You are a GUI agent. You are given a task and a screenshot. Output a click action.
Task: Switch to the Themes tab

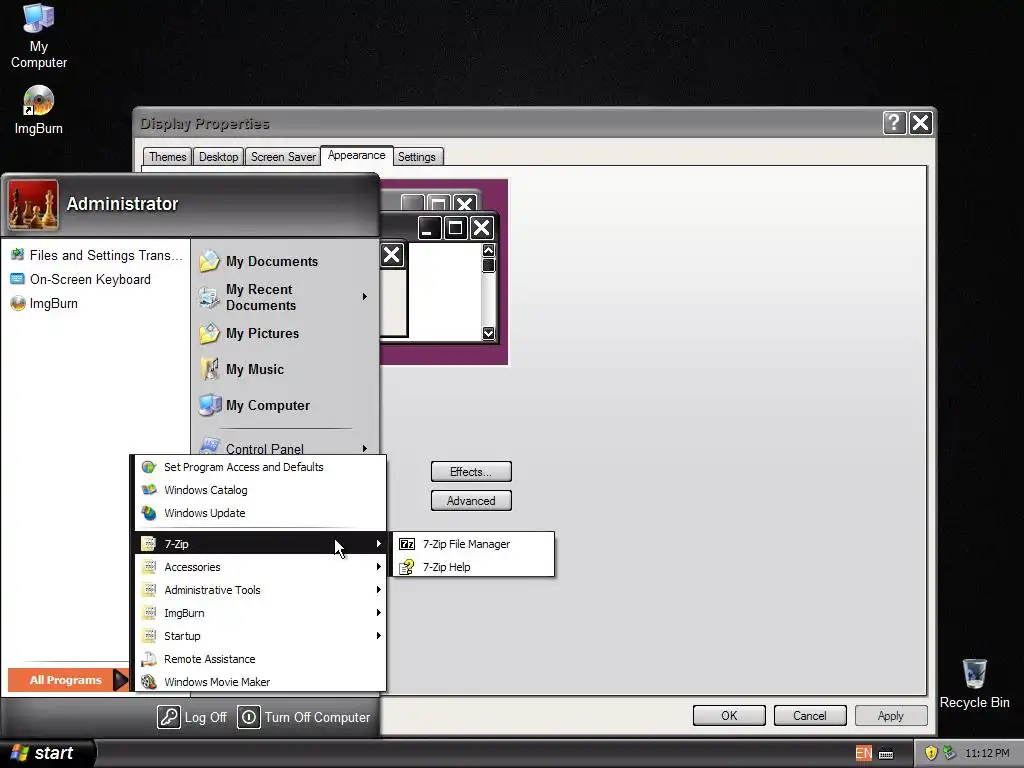[x=167, y=157]
